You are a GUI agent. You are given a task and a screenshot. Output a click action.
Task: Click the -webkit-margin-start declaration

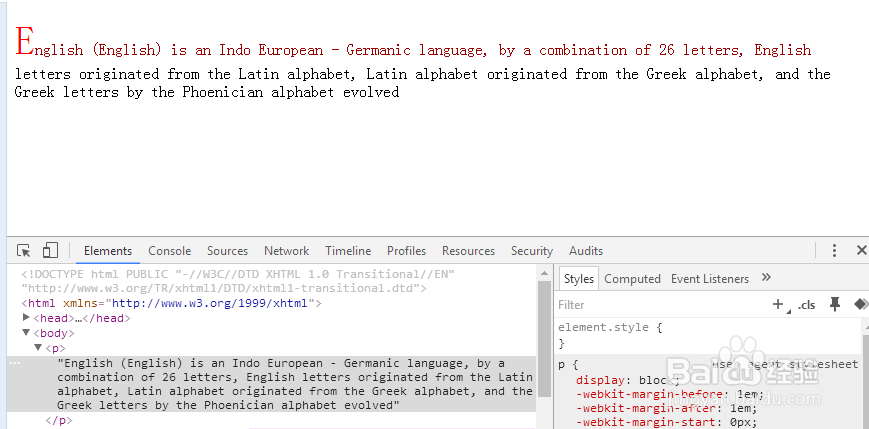pos(667,422)
